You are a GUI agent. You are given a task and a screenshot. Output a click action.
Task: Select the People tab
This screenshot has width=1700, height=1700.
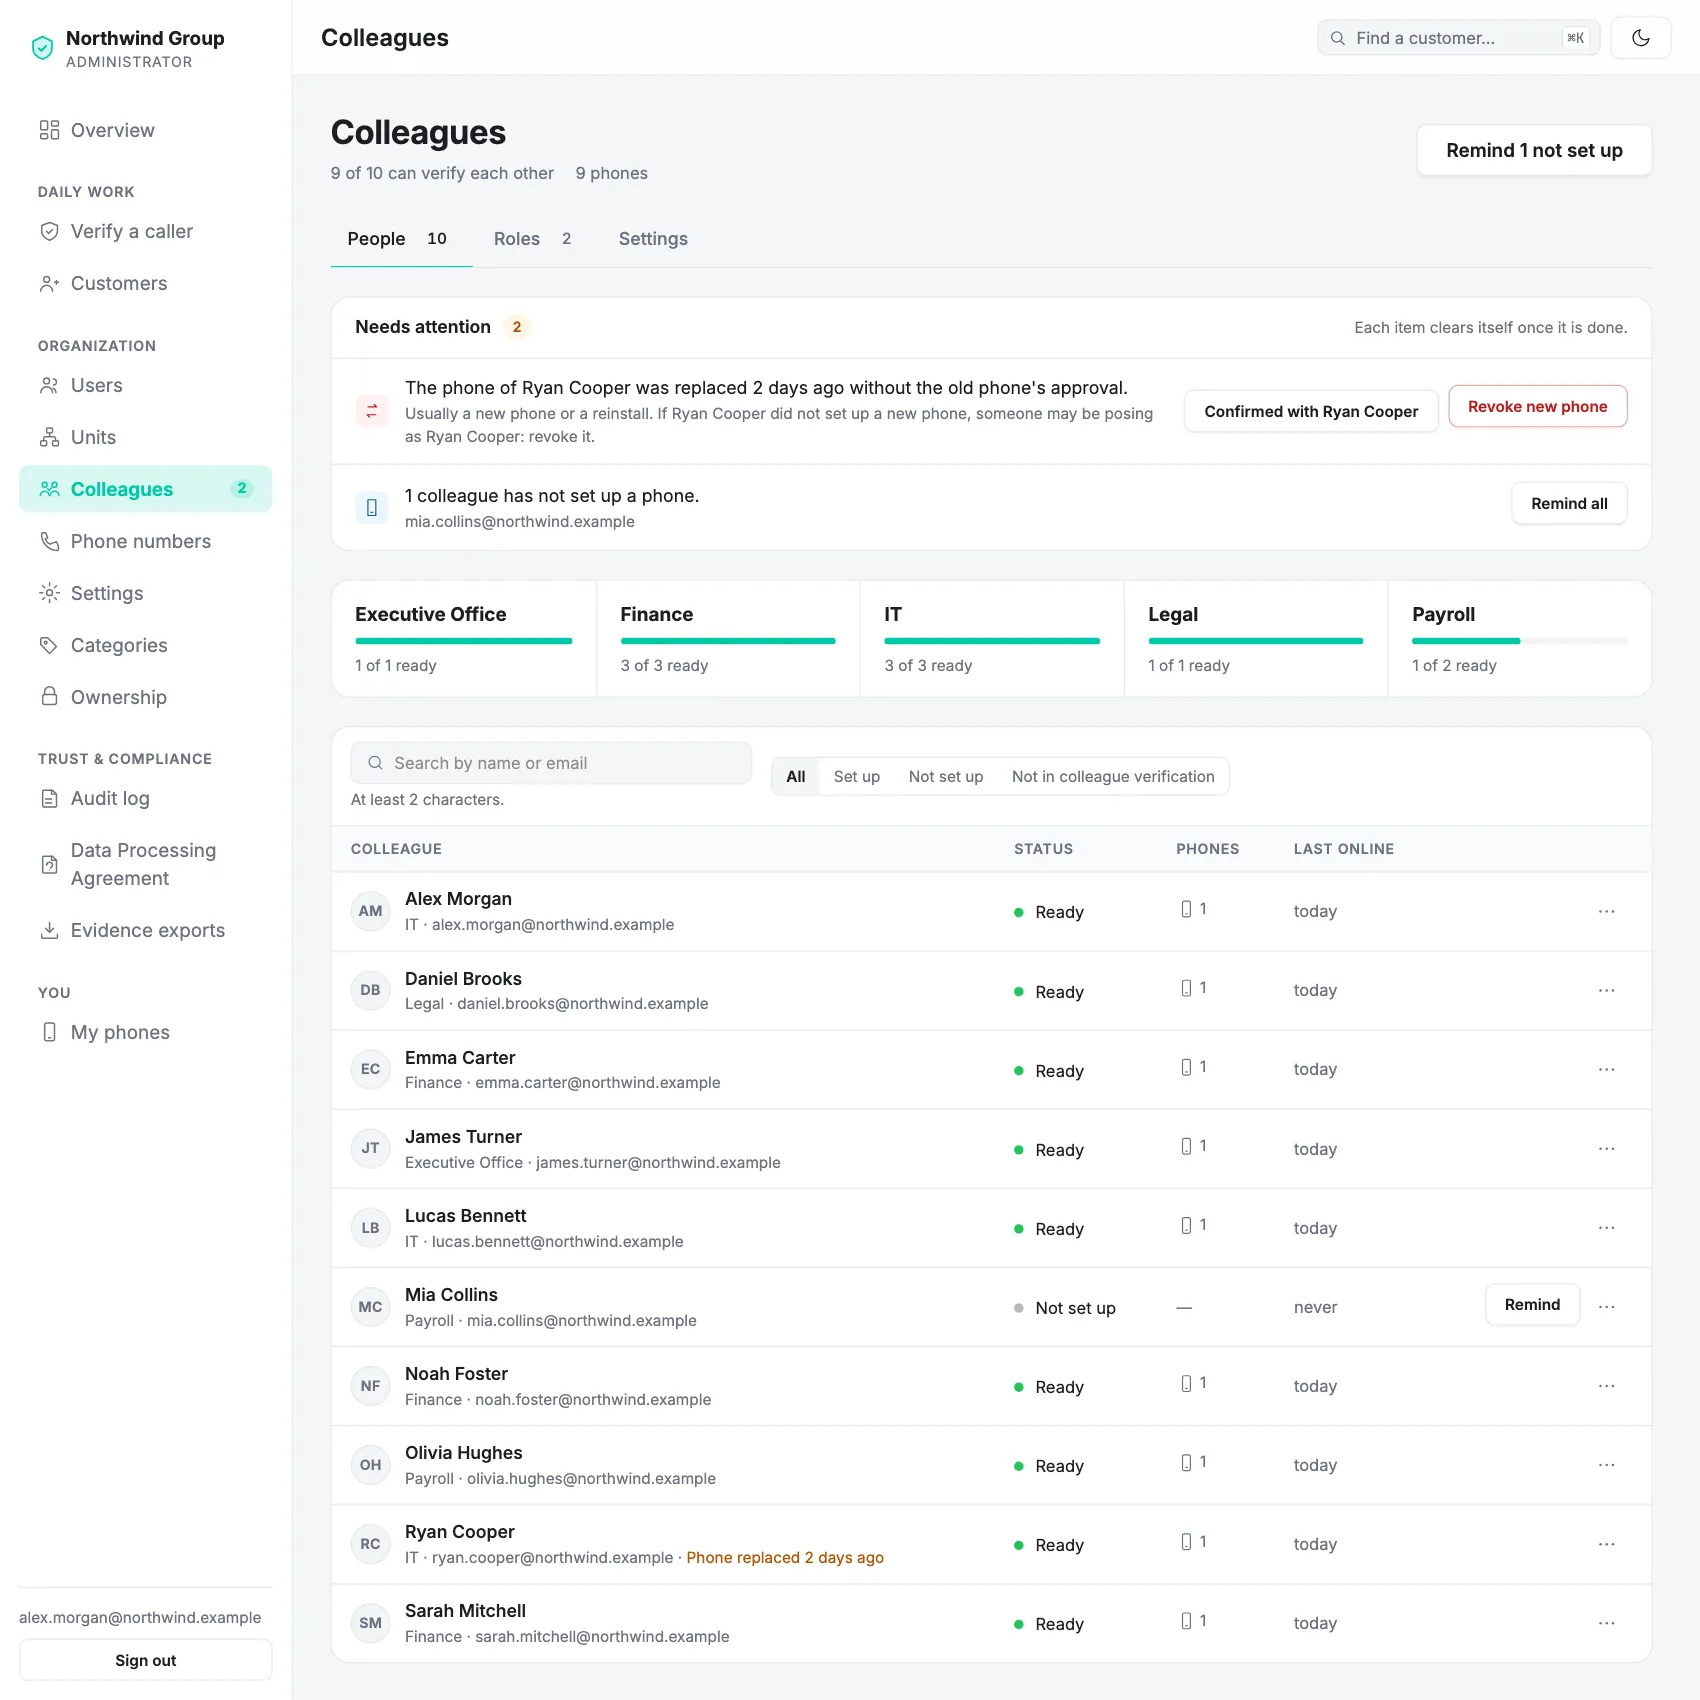point(401,239)
